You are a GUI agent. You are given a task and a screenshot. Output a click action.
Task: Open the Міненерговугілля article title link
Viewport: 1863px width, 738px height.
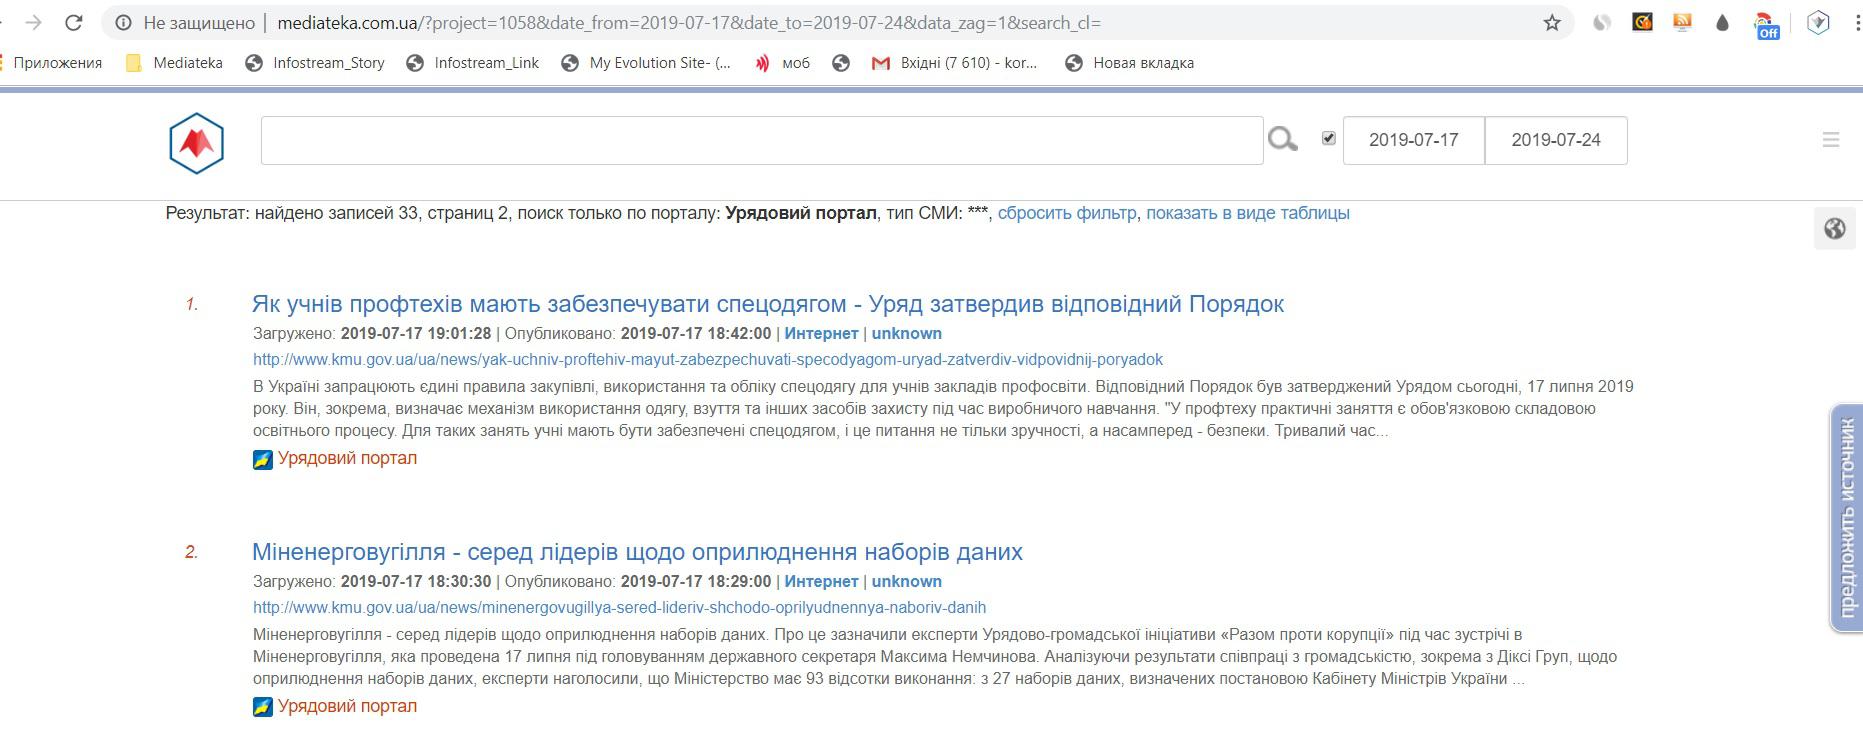click(637, 552)
